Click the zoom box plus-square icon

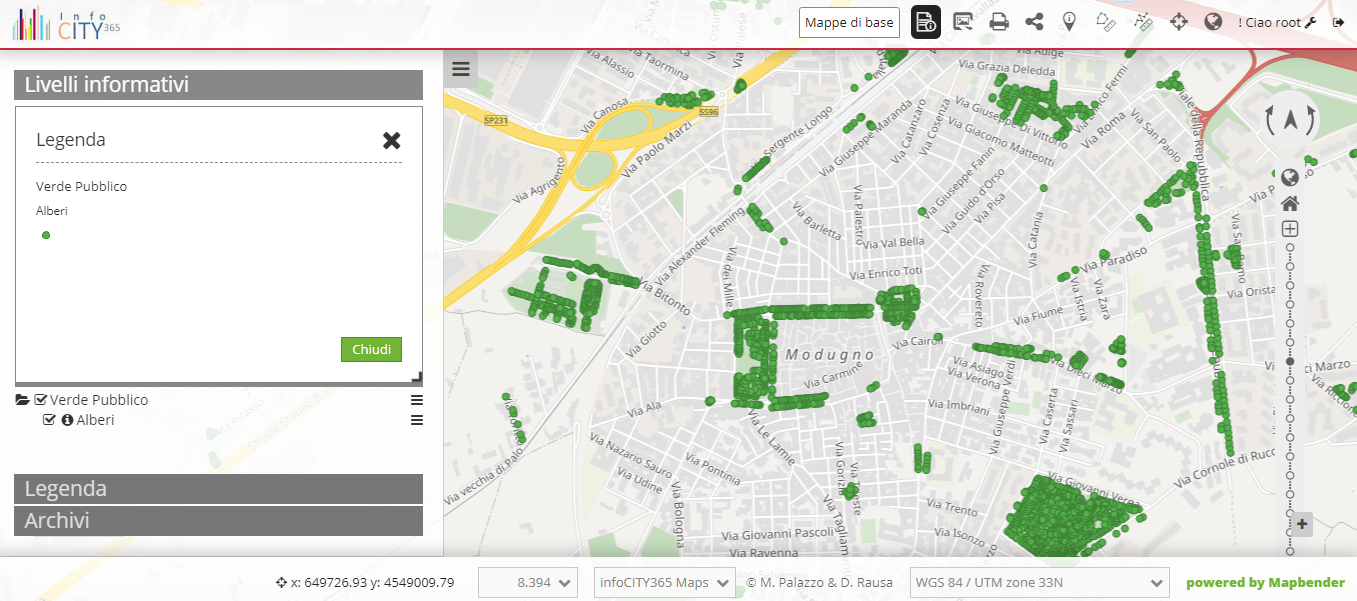pyautogui.click(x=1290, y=229)
